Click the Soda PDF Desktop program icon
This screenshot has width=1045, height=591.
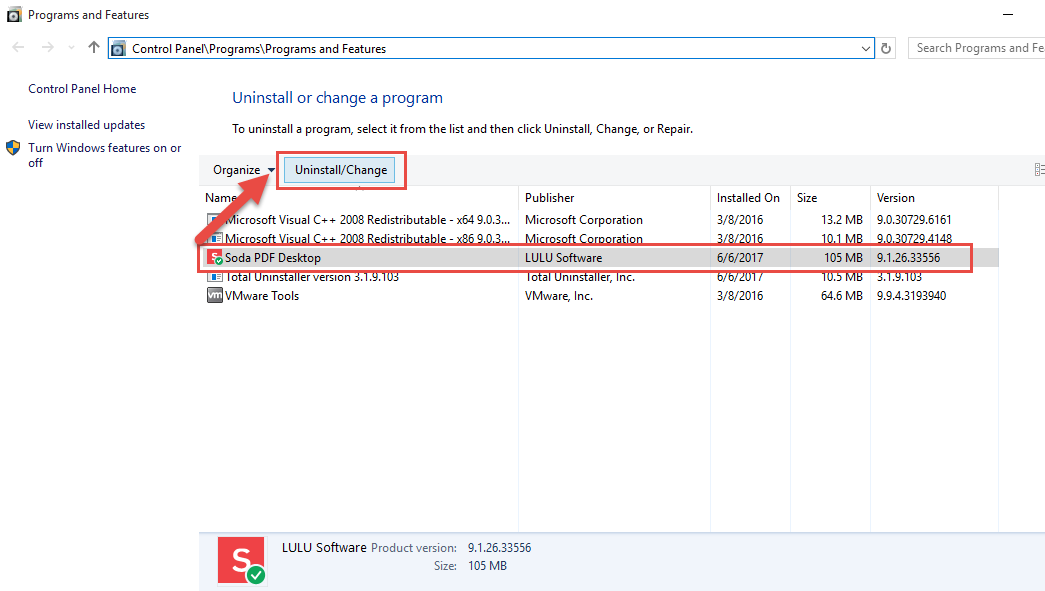point(213,257)
